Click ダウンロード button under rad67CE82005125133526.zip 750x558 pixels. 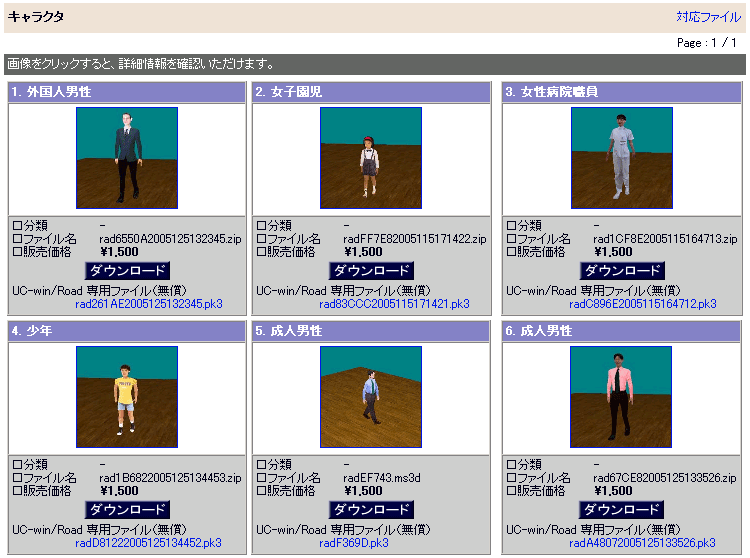point(621,510)
